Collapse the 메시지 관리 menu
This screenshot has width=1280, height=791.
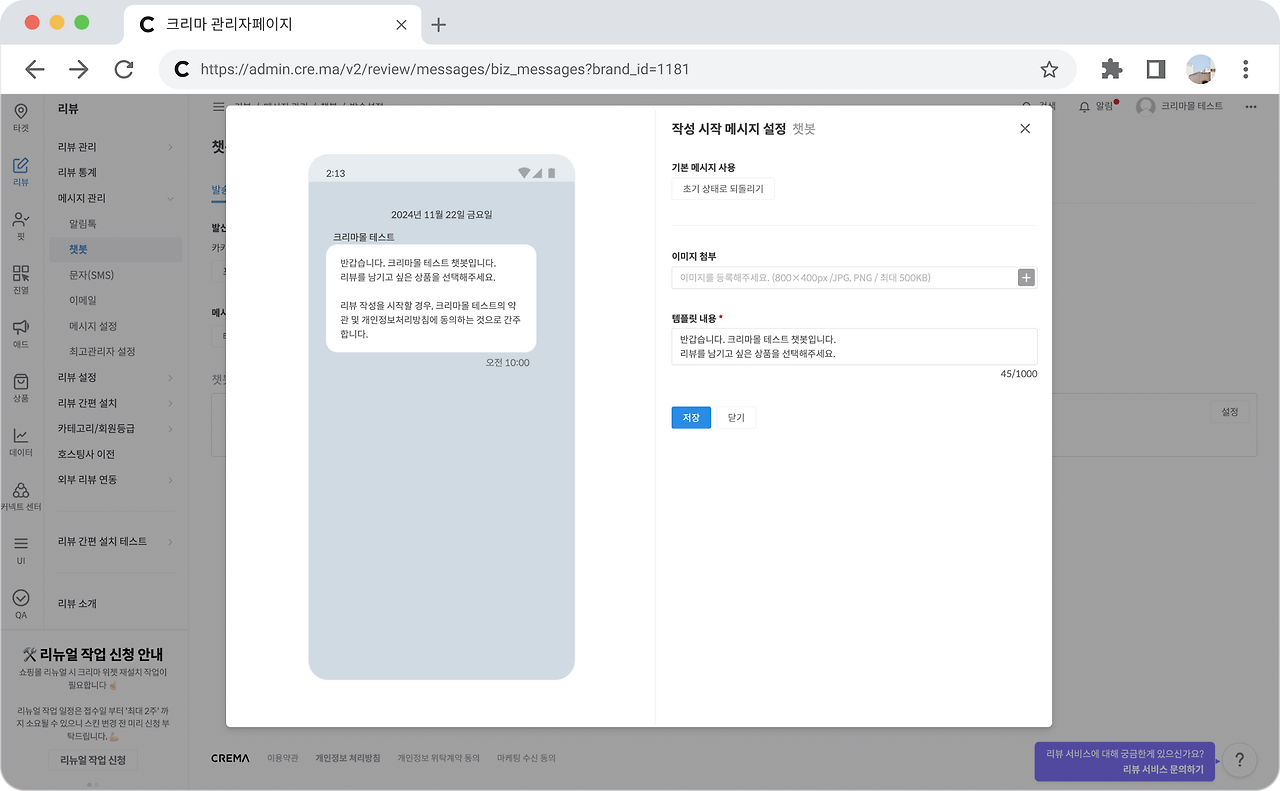pyautogui.click(x=115, y=198)
